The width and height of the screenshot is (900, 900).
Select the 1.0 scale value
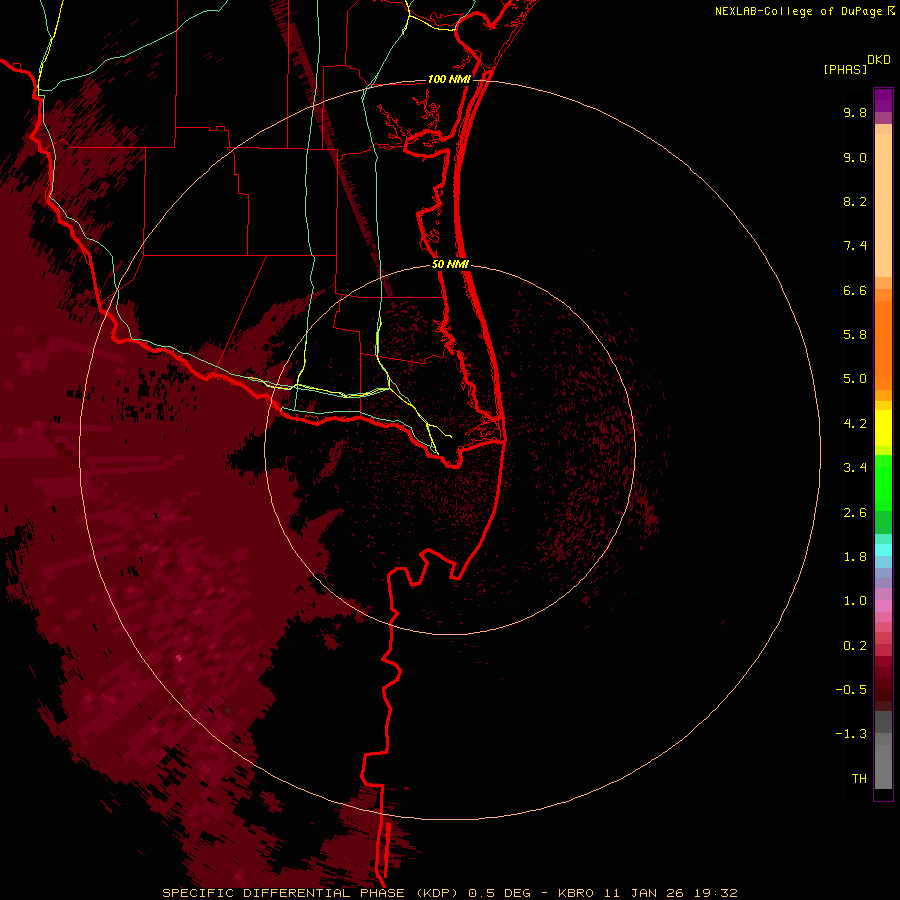click(855, 601)
